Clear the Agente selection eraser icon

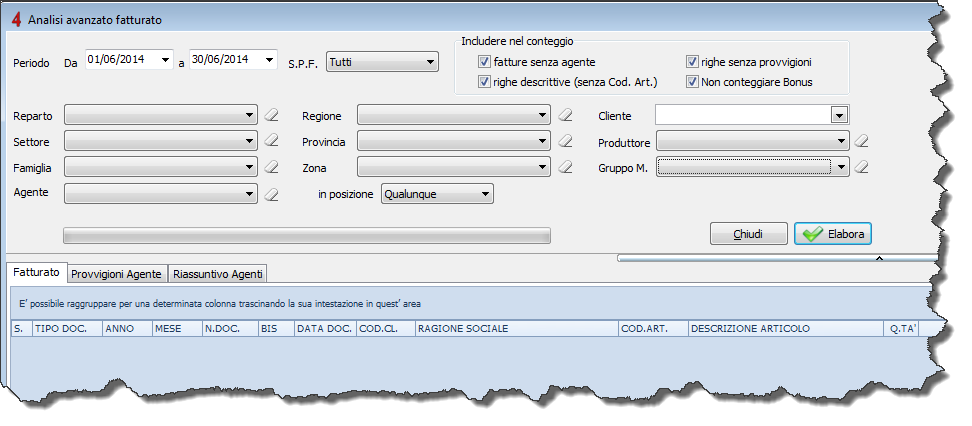tap(270, 193)
